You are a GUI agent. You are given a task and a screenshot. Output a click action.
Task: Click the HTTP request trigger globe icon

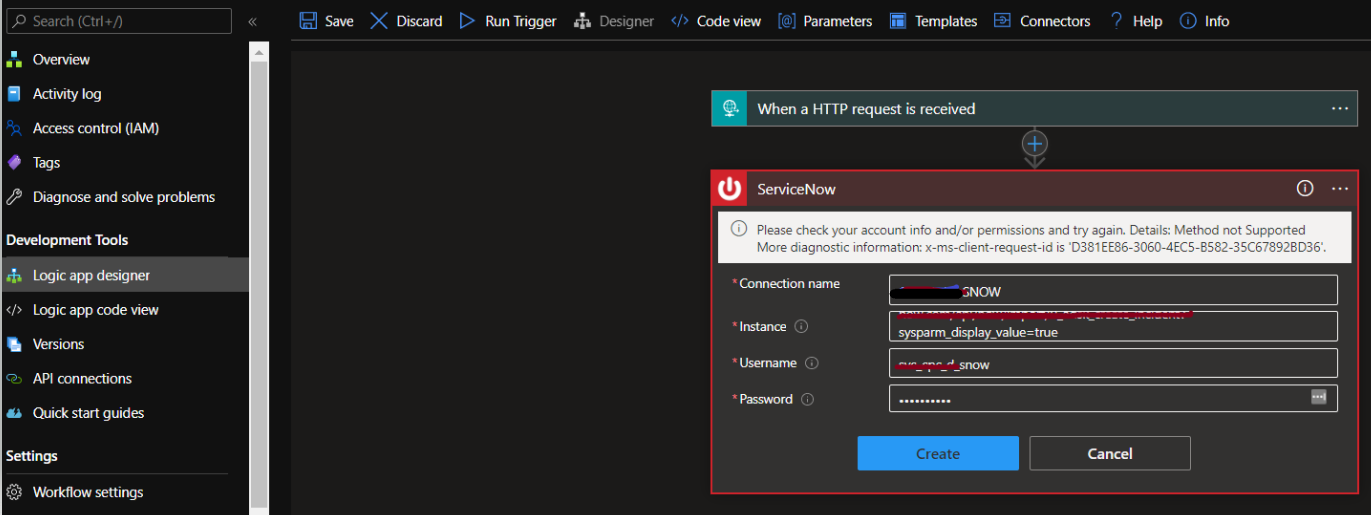[x=729, y=108]
